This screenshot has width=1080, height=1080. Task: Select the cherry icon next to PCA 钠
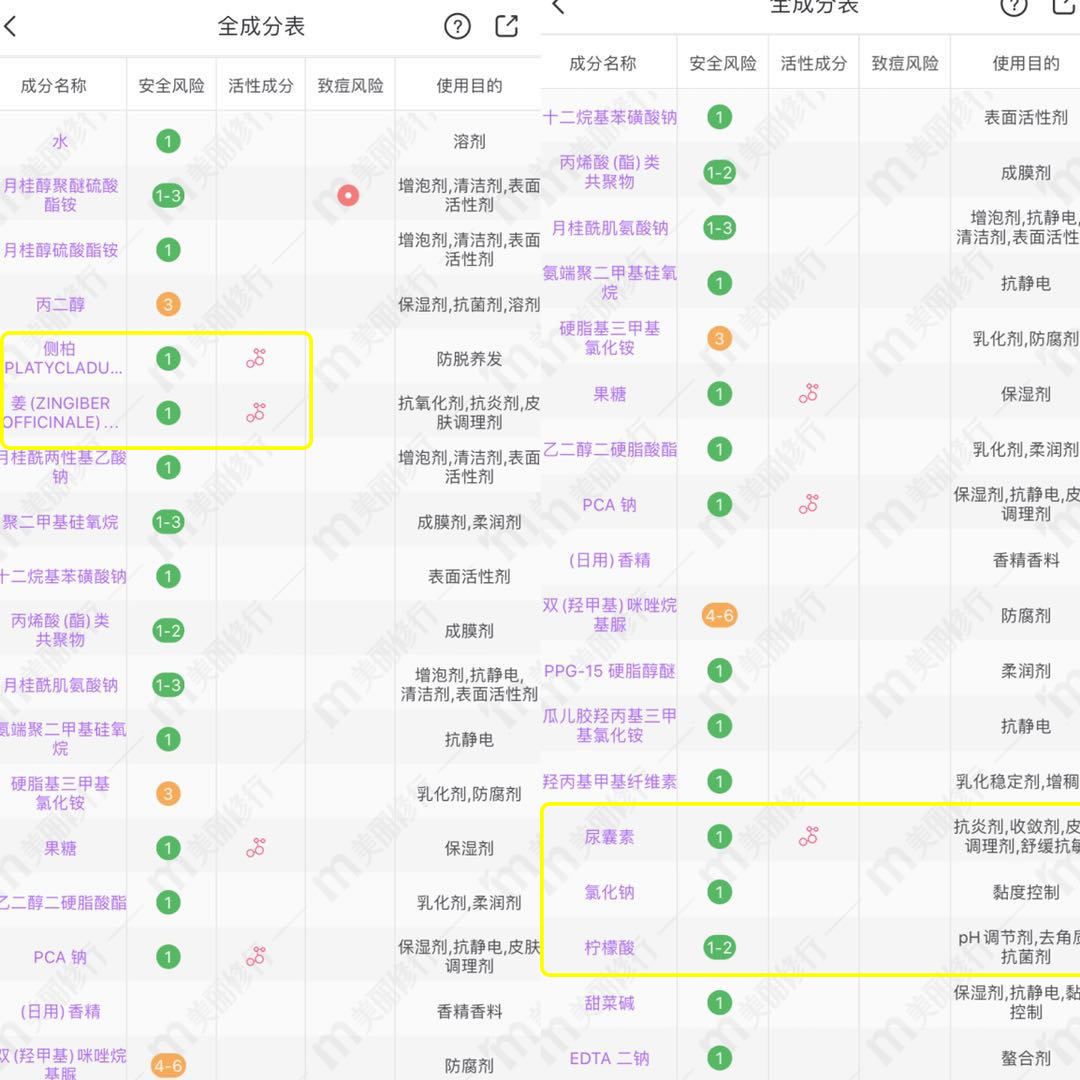click(x=256, y=956)
